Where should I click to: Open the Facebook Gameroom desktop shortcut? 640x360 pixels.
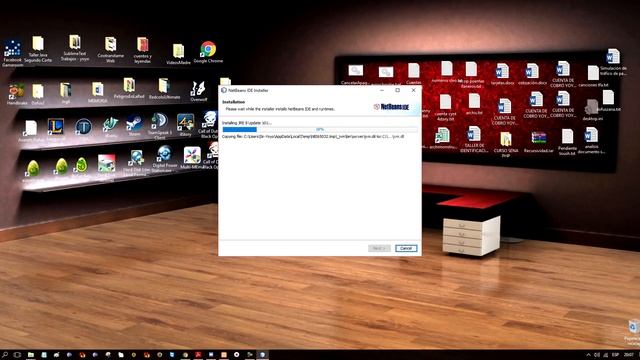point(12,53)
